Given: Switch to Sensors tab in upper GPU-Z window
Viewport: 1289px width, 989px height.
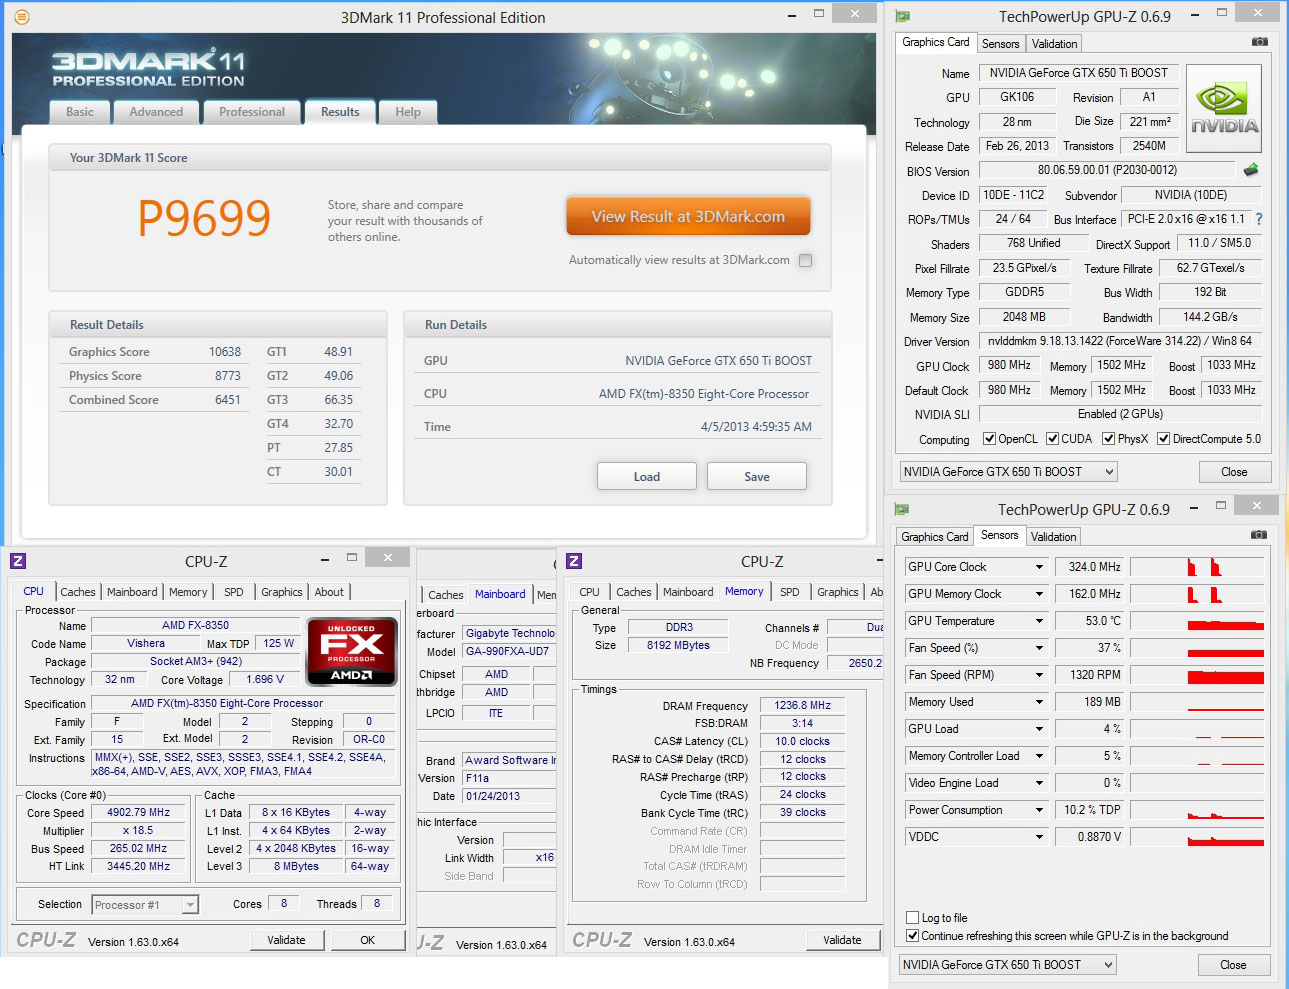Looking at the screenshot, I should [x=1001, y=44].
